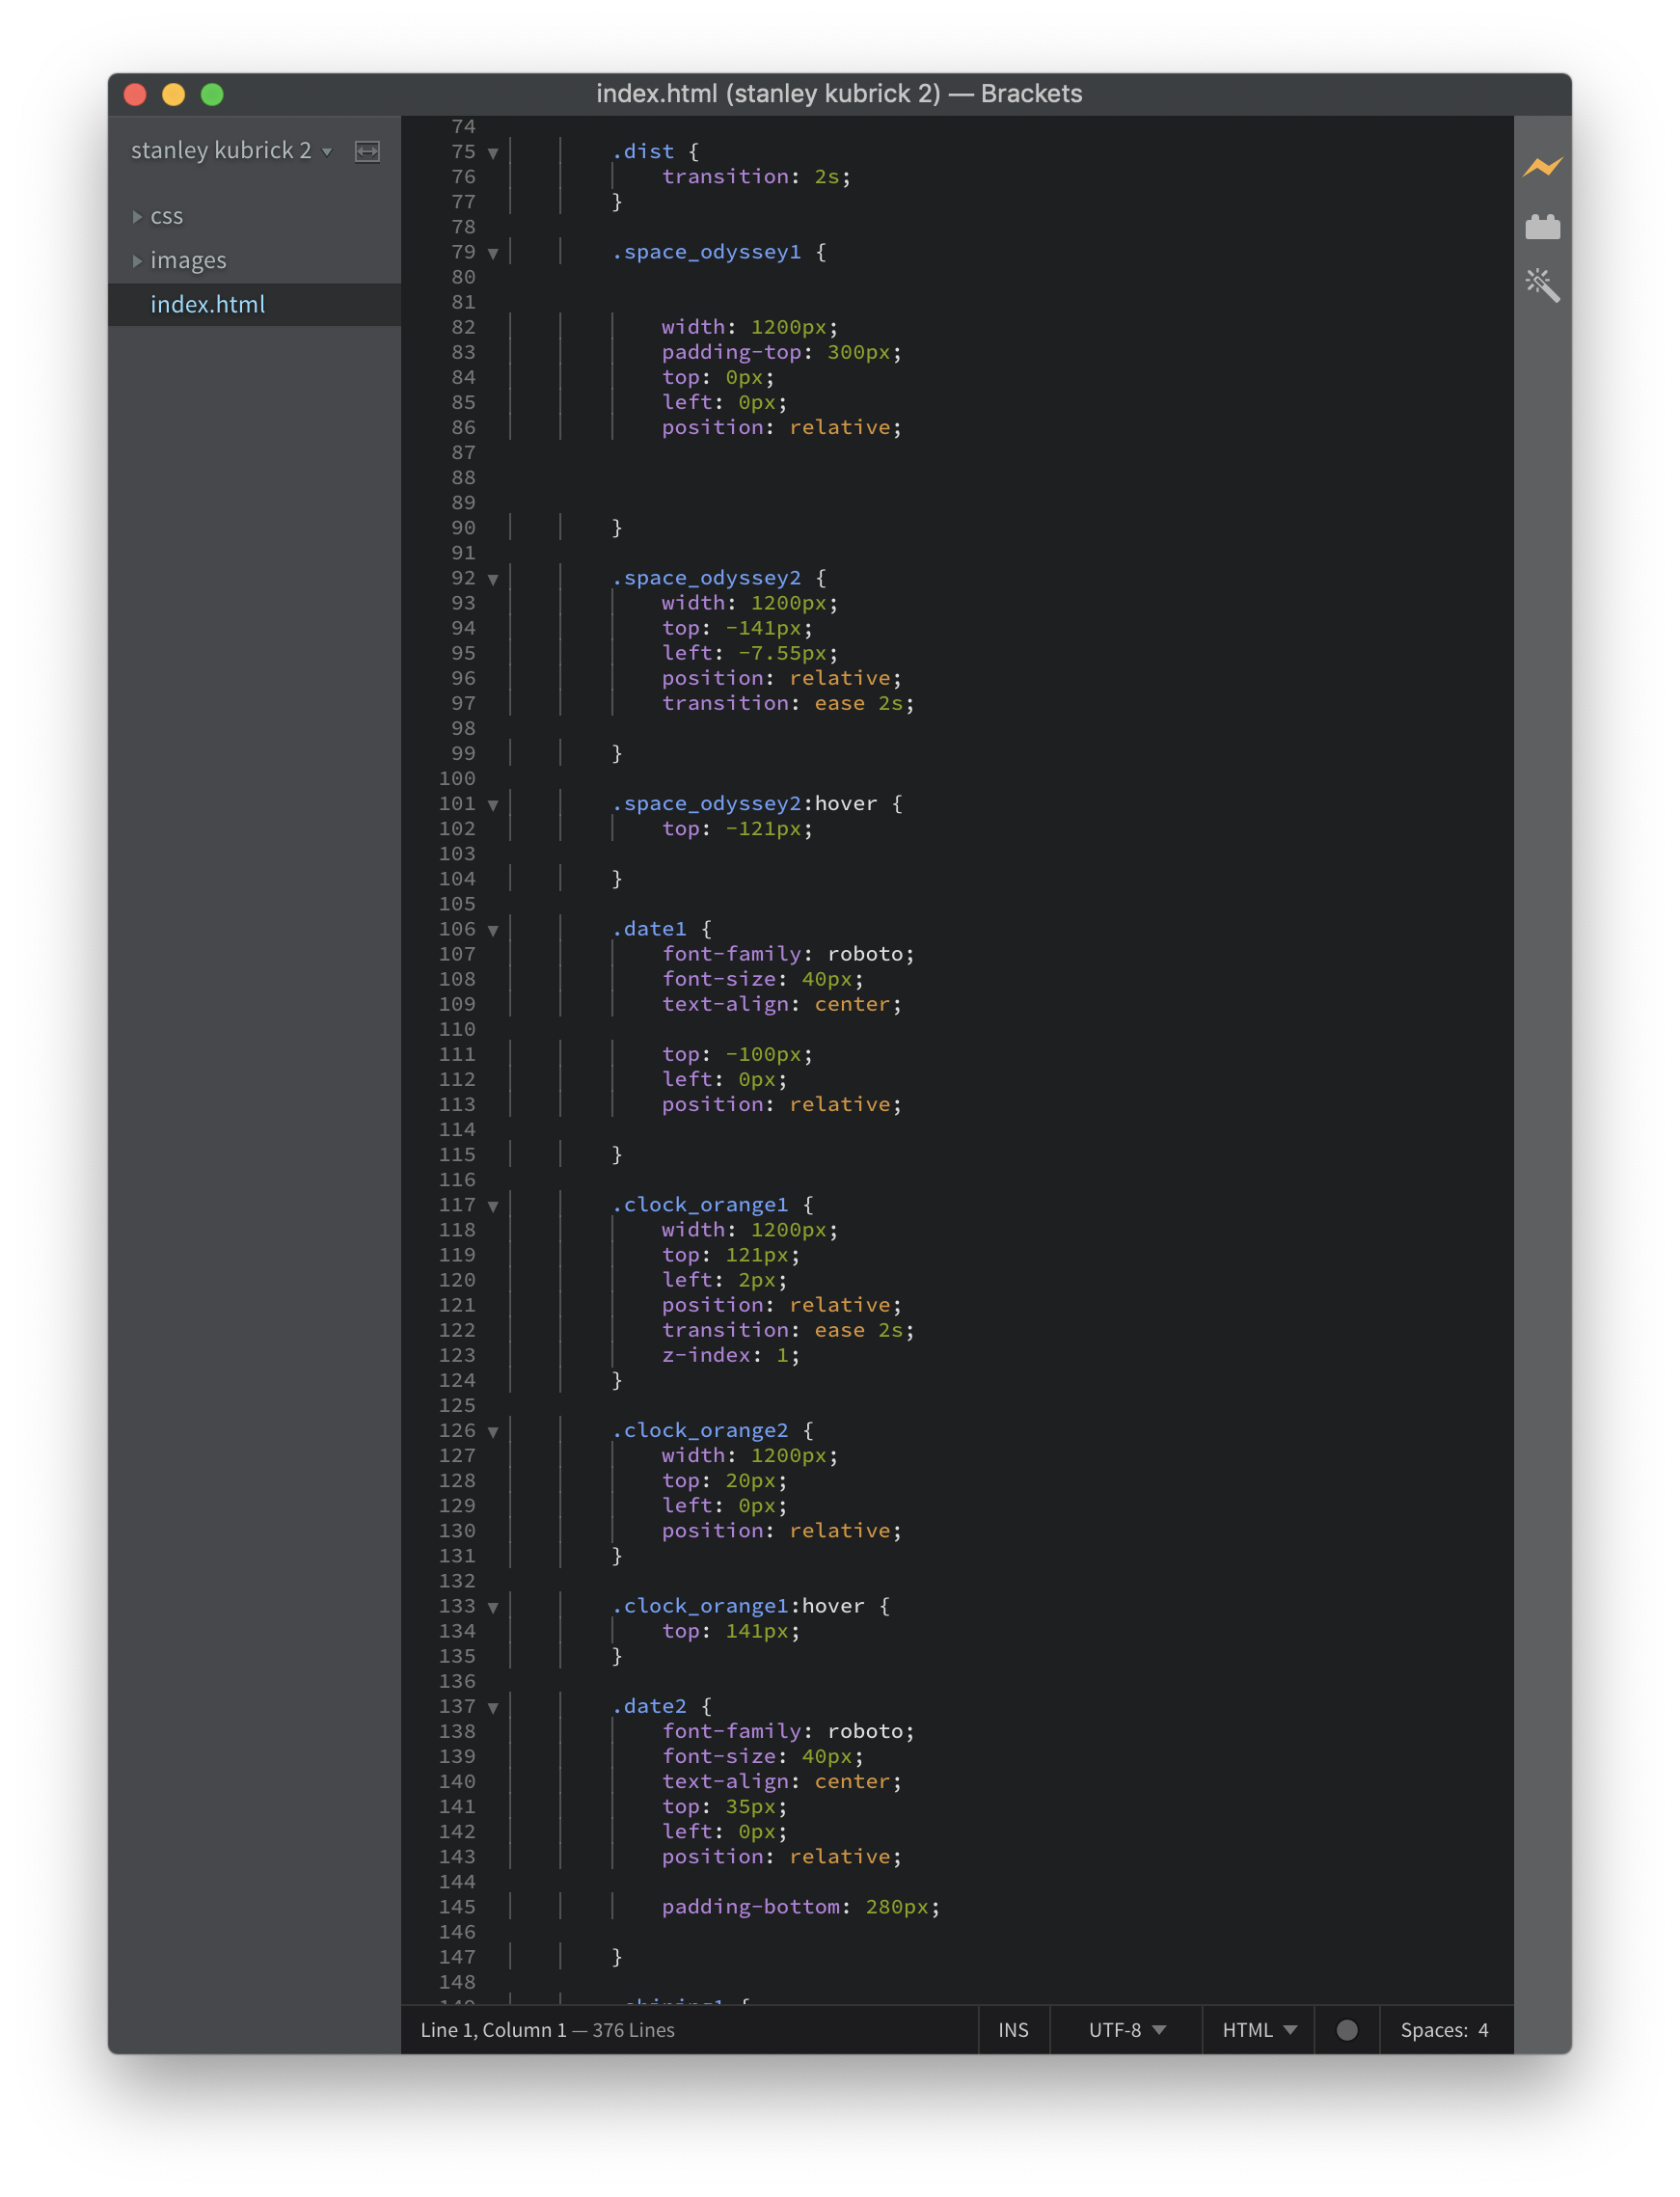Click line number 100 in the gutter

(457, 779)
